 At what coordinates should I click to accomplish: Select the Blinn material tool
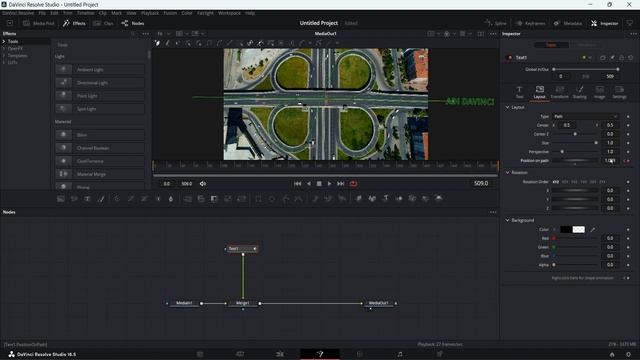click(x=100, y=135)
